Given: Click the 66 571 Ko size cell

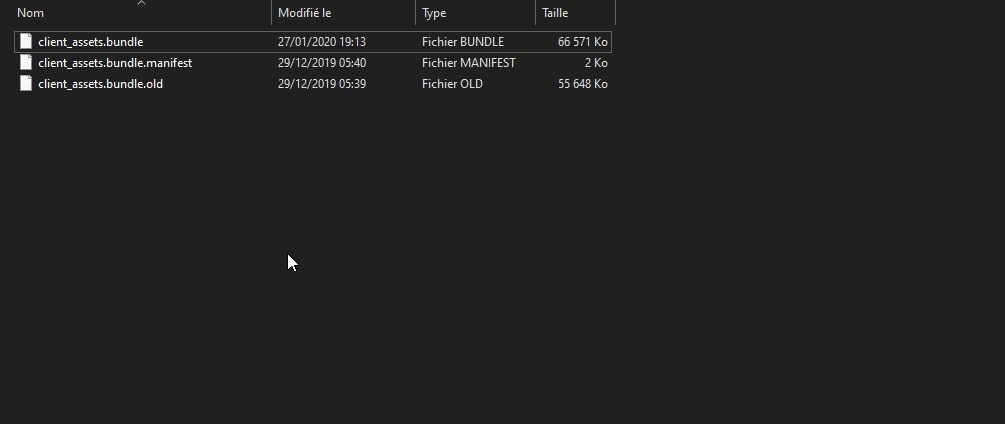Looking at the screenshot, I should (x=583, y=42).
